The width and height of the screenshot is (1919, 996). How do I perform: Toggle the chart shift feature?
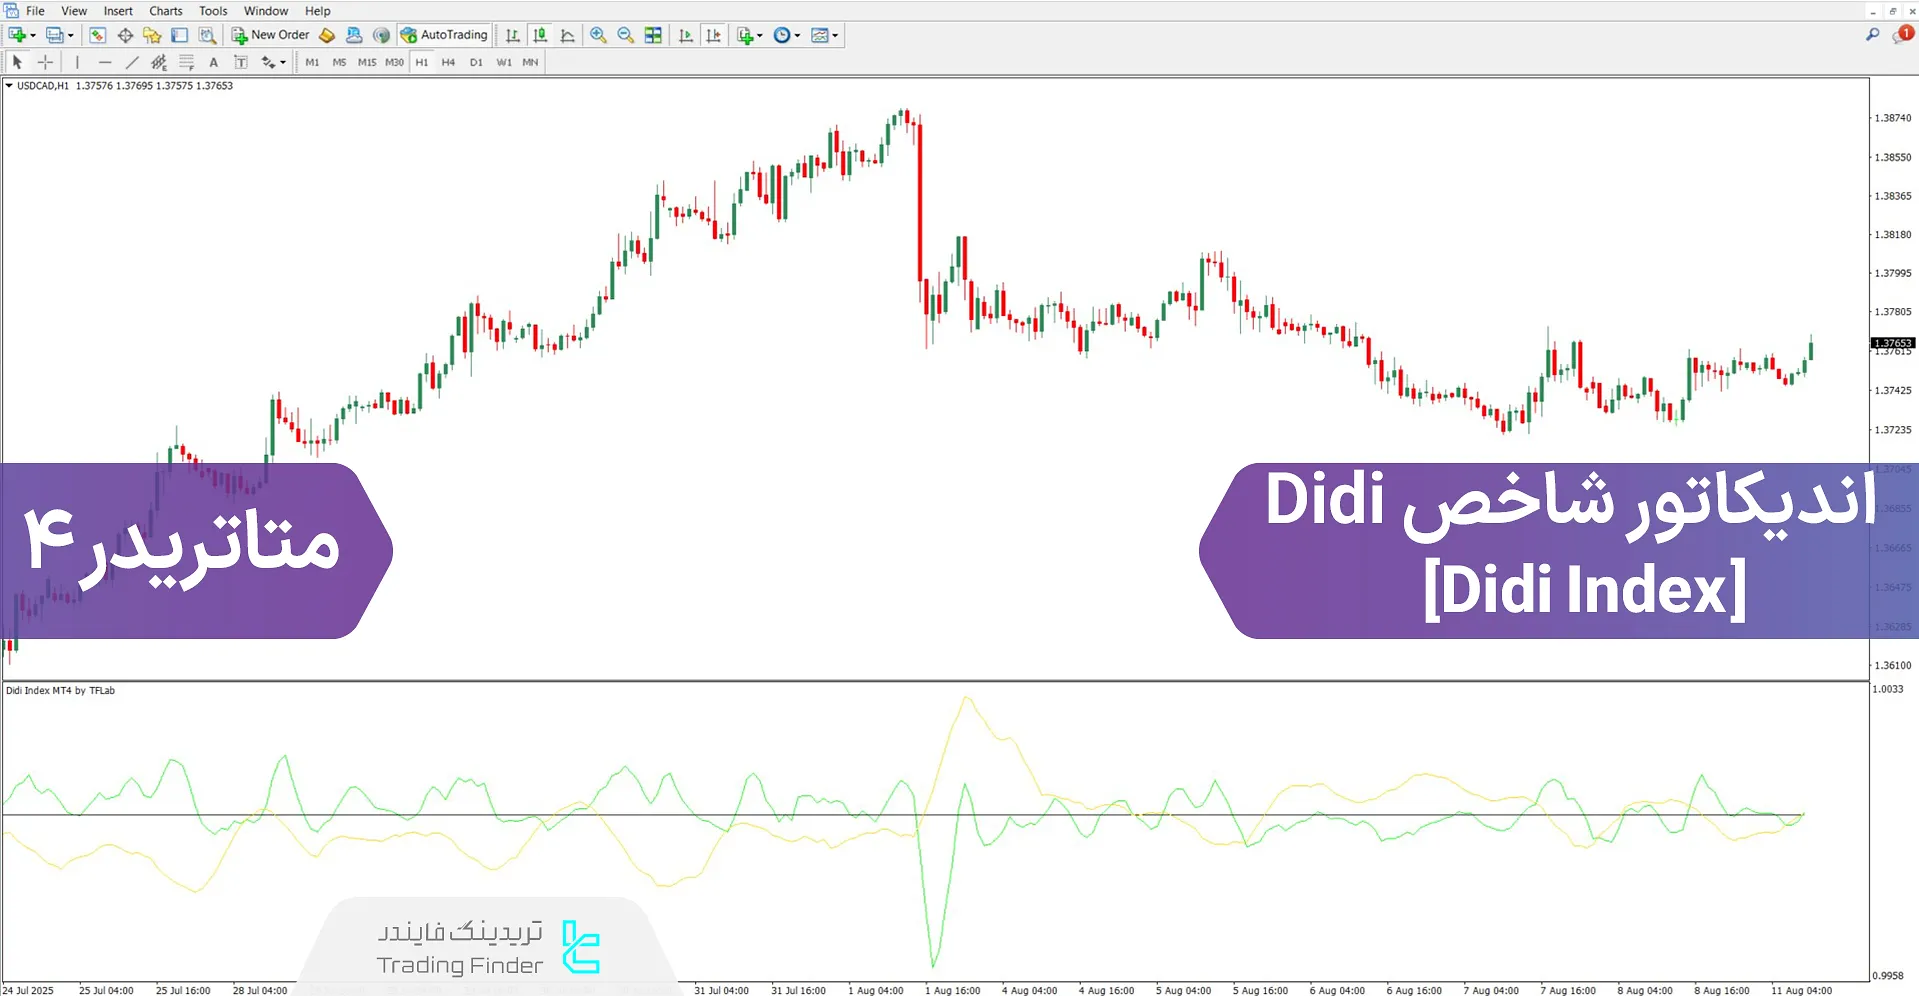pyautogui.click(x=713, y=34)
